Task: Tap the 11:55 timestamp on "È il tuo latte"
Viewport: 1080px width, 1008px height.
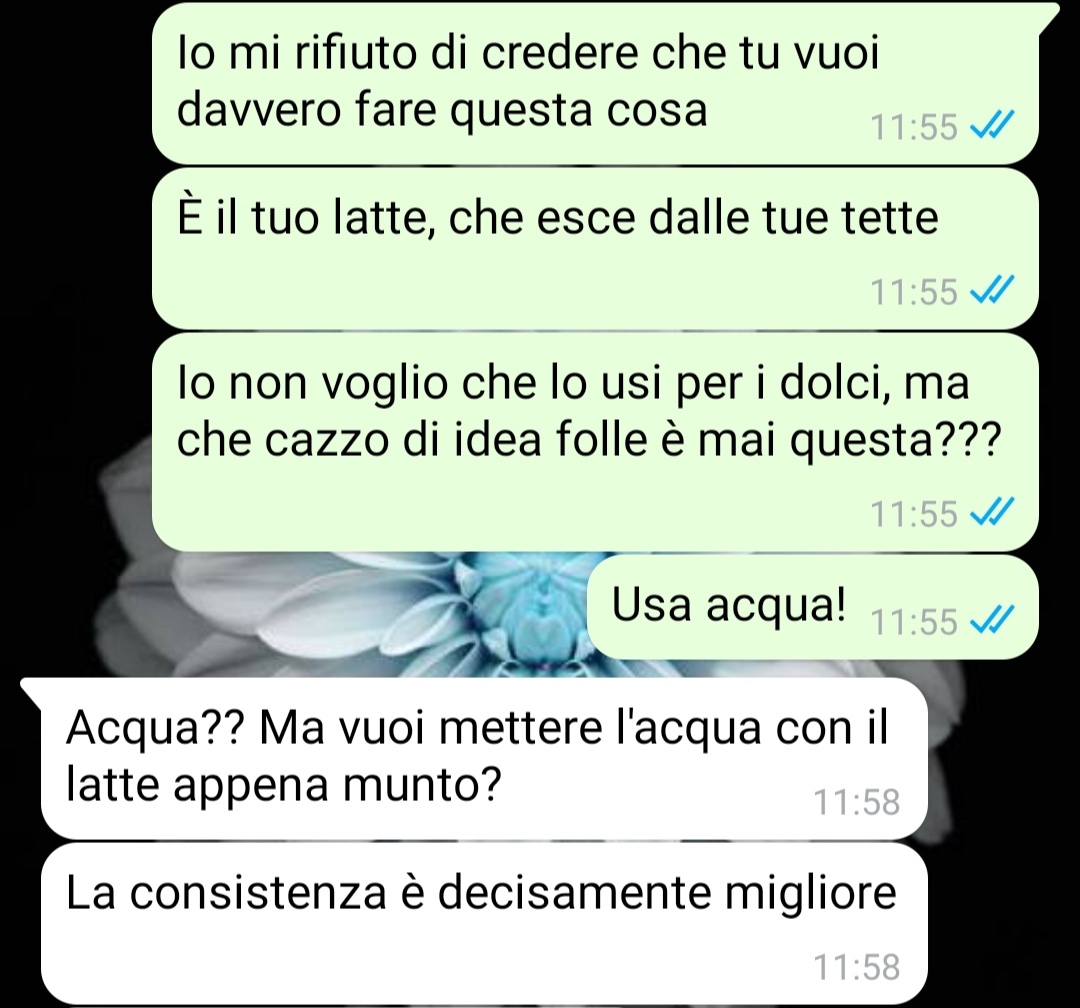Action: [914, 291]
